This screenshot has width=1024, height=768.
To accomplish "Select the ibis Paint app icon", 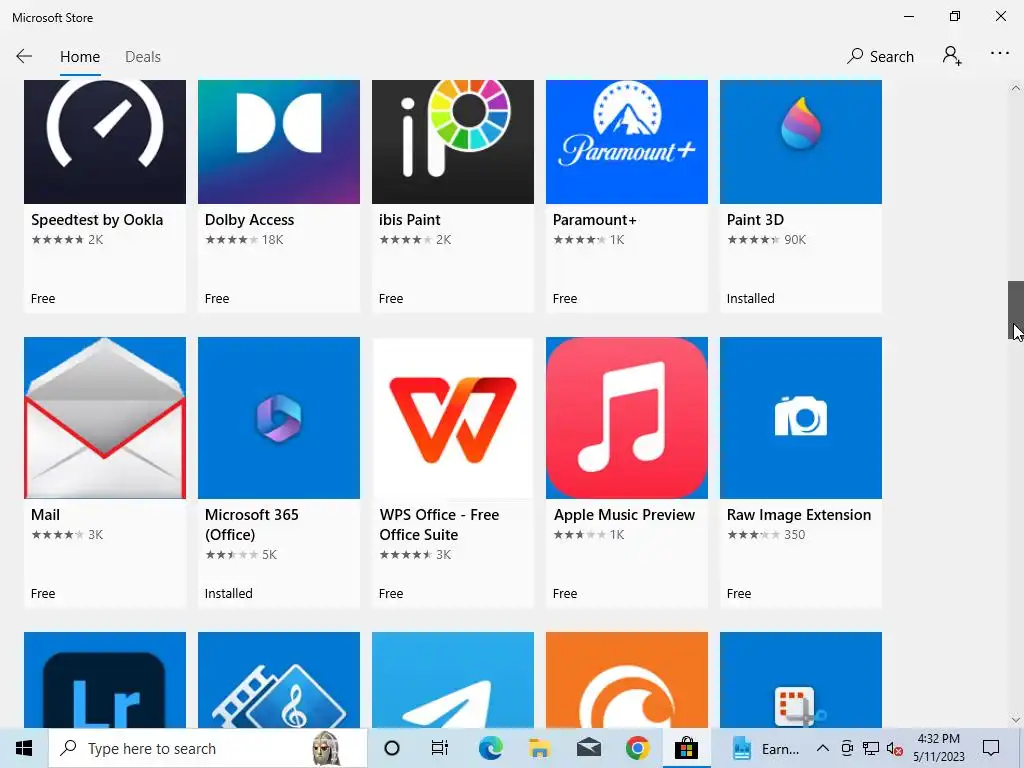I will (453, 142).
